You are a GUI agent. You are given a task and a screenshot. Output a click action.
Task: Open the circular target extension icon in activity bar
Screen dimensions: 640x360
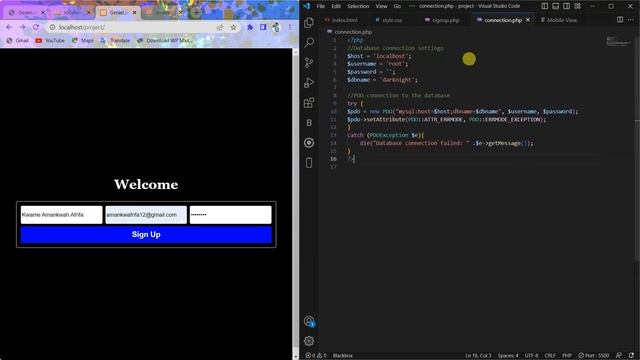click(x=309, y=142)
